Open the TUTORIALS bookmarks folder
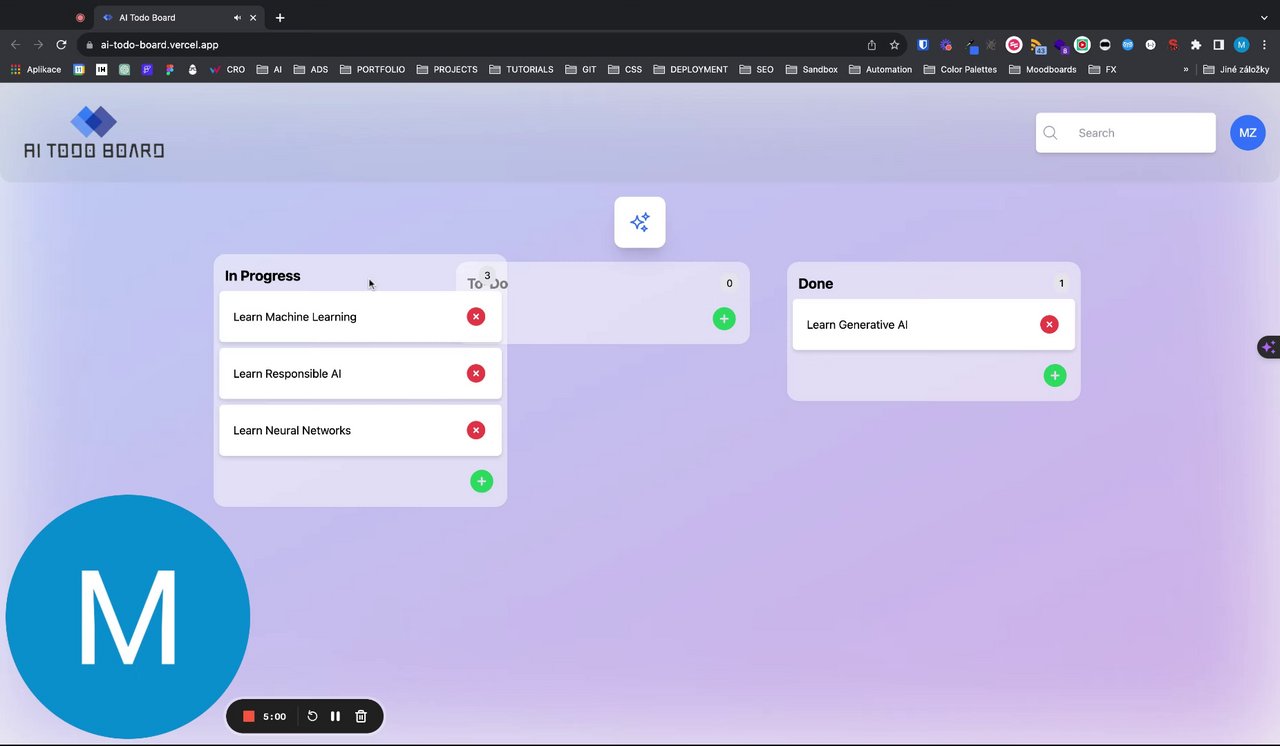The image size is (1280, 746). pyautogui.click(x=521, y=70)
